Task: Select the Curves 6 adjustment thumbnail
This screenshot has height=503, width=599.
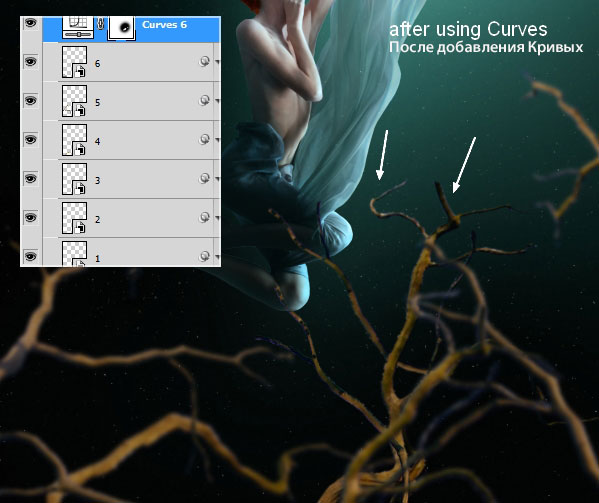Action: [78, 27]
